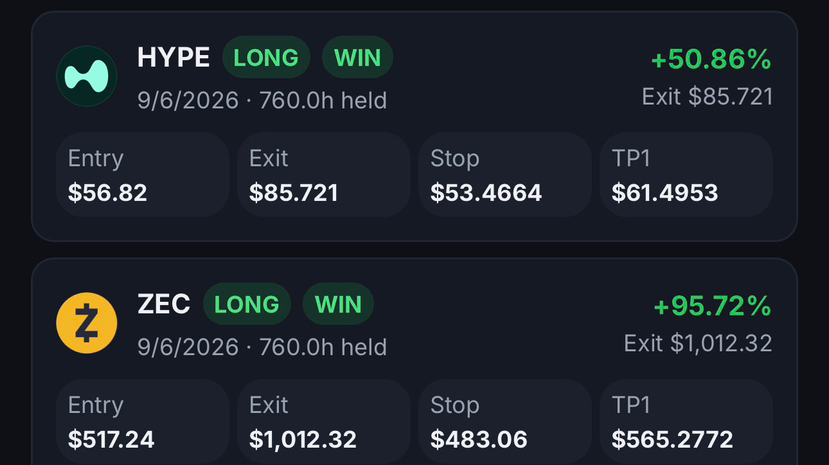The image size is (829, 465).
Task: Open the ZEC trade title
Action: point(164,304)
